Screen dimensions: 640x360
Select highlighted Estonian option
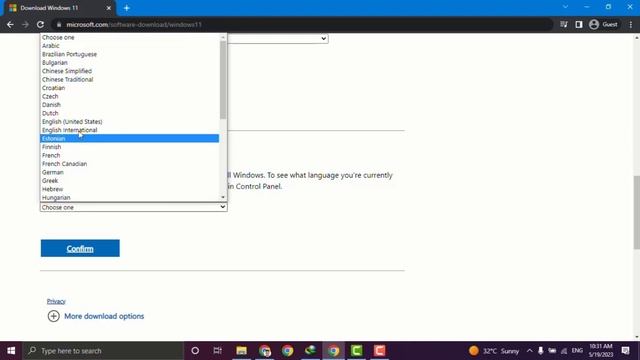[x=129, y=138]
